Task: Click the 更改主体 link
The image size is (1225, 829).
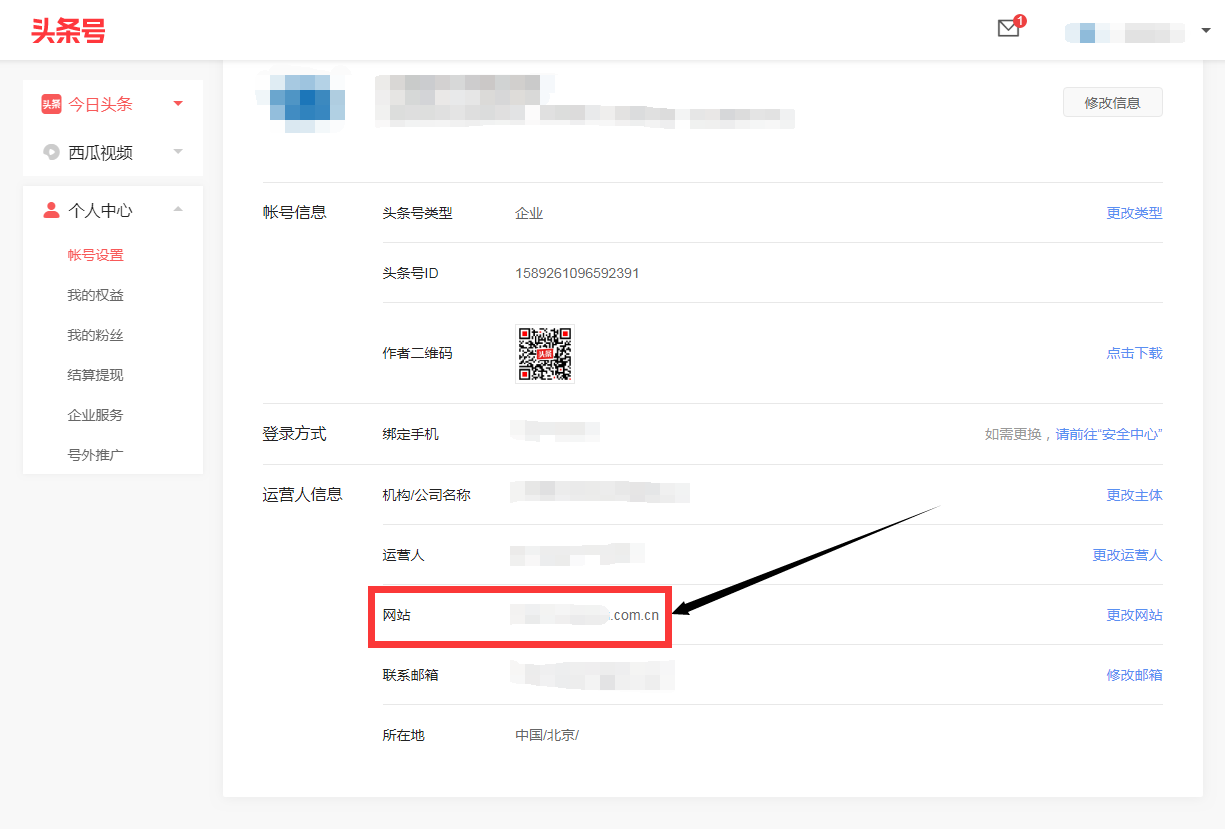Action: tap(1134, 495)
